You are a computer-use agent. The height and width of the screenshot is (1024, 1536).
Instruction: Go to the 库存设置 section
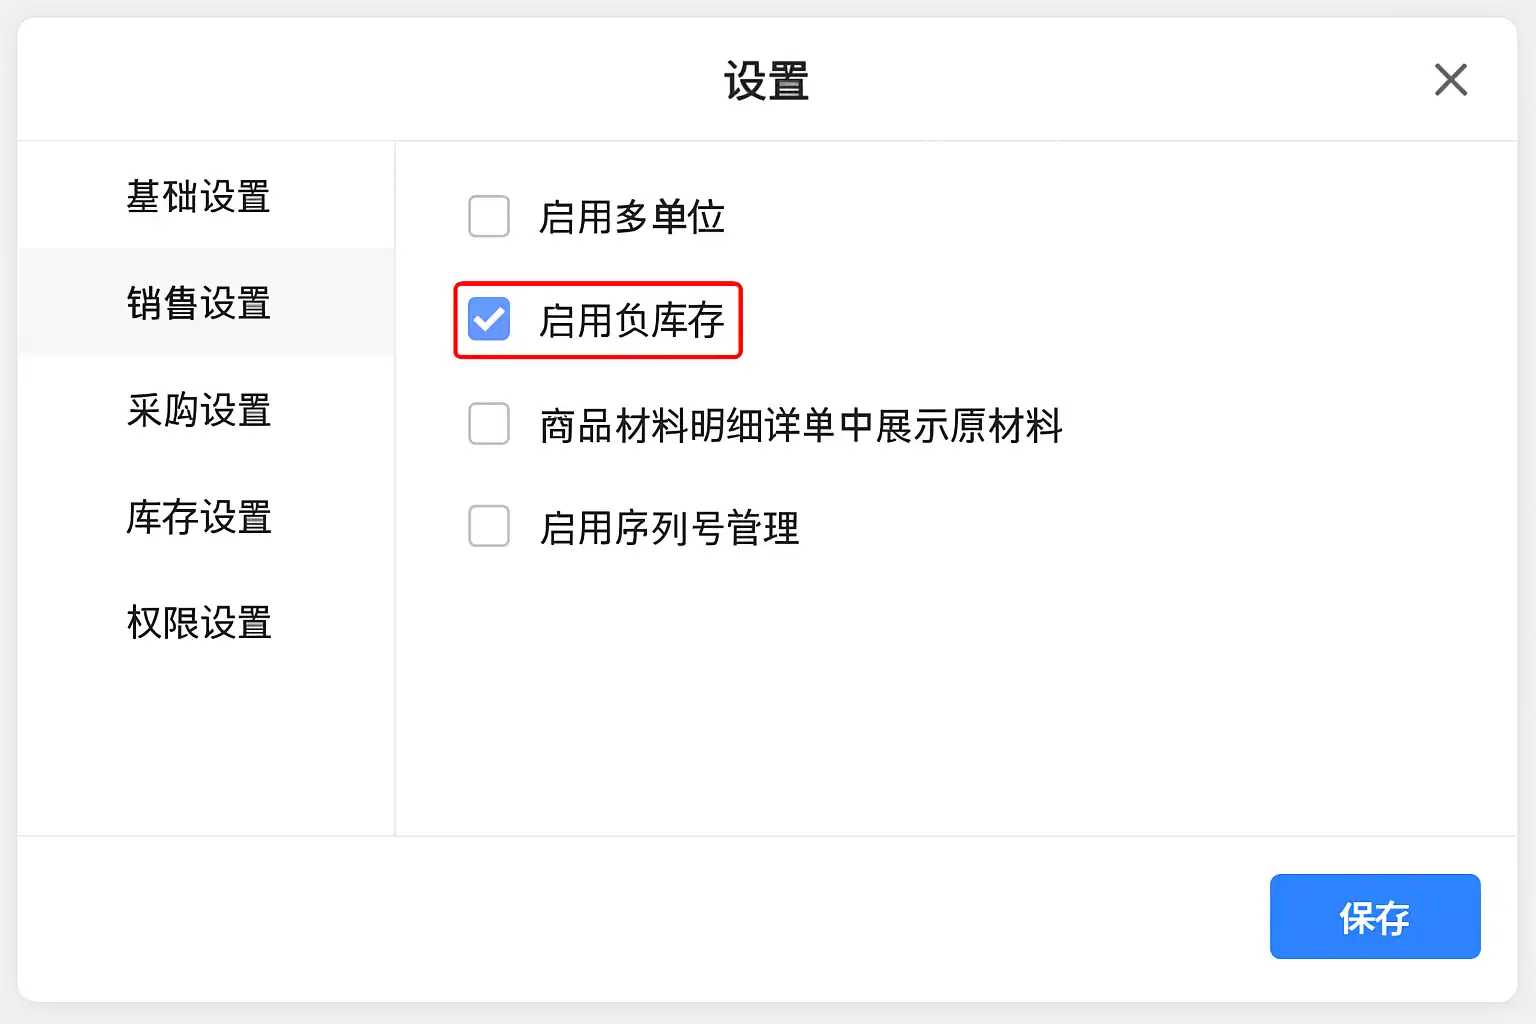[x=199, y=517]
